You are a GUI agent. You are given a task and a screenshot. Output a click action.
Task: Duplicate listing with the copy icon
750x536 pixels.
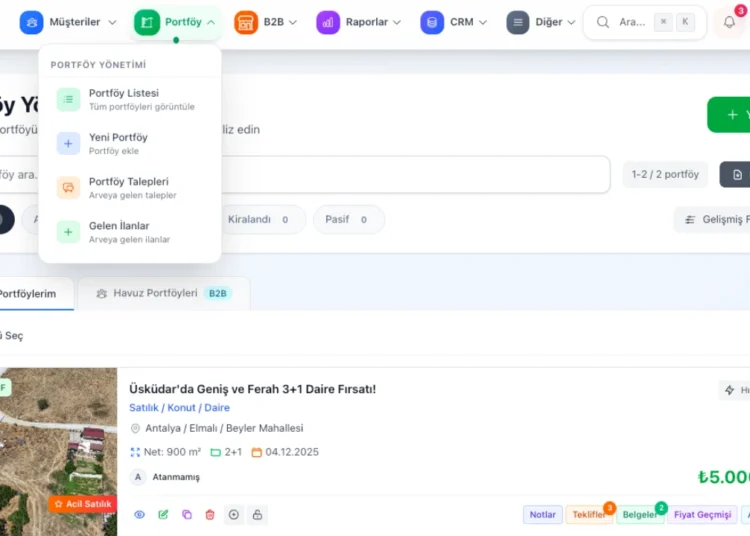pyautogui.click(x=187, y=515)
